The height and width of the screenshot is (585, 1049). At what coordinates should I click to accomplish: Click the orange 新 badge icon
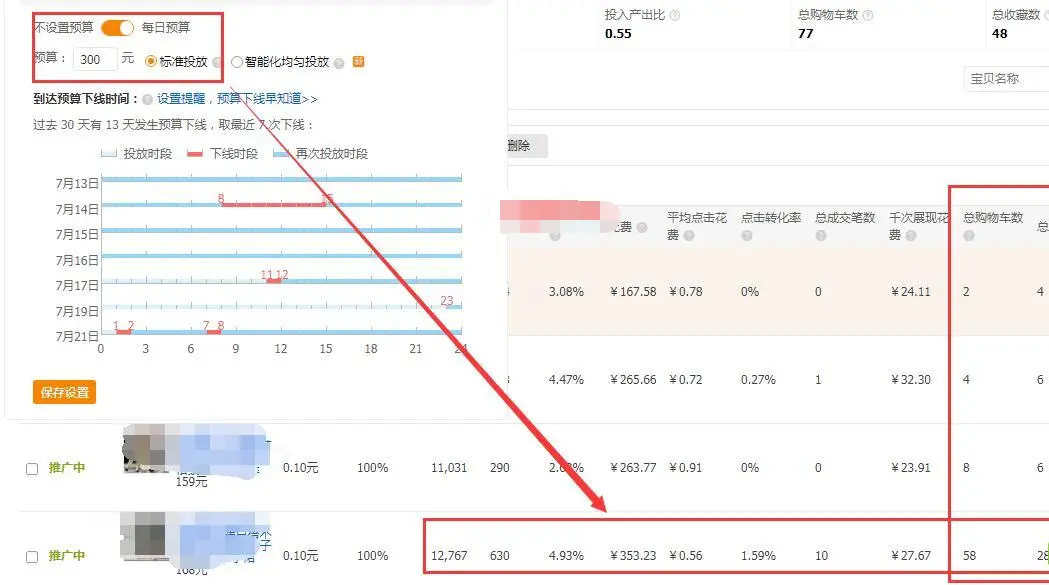point(359,62)
